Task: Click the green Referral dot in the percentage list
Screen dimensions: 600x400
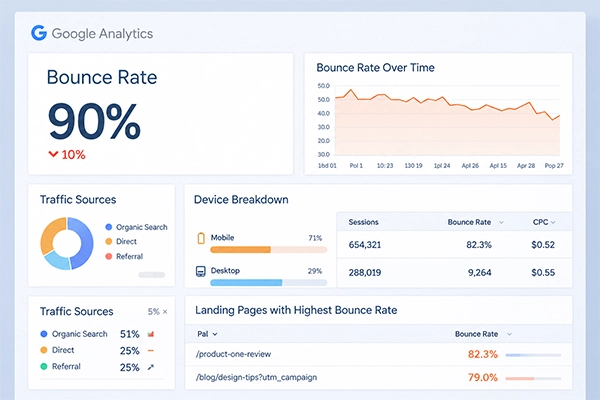Action: coord(44,366)
